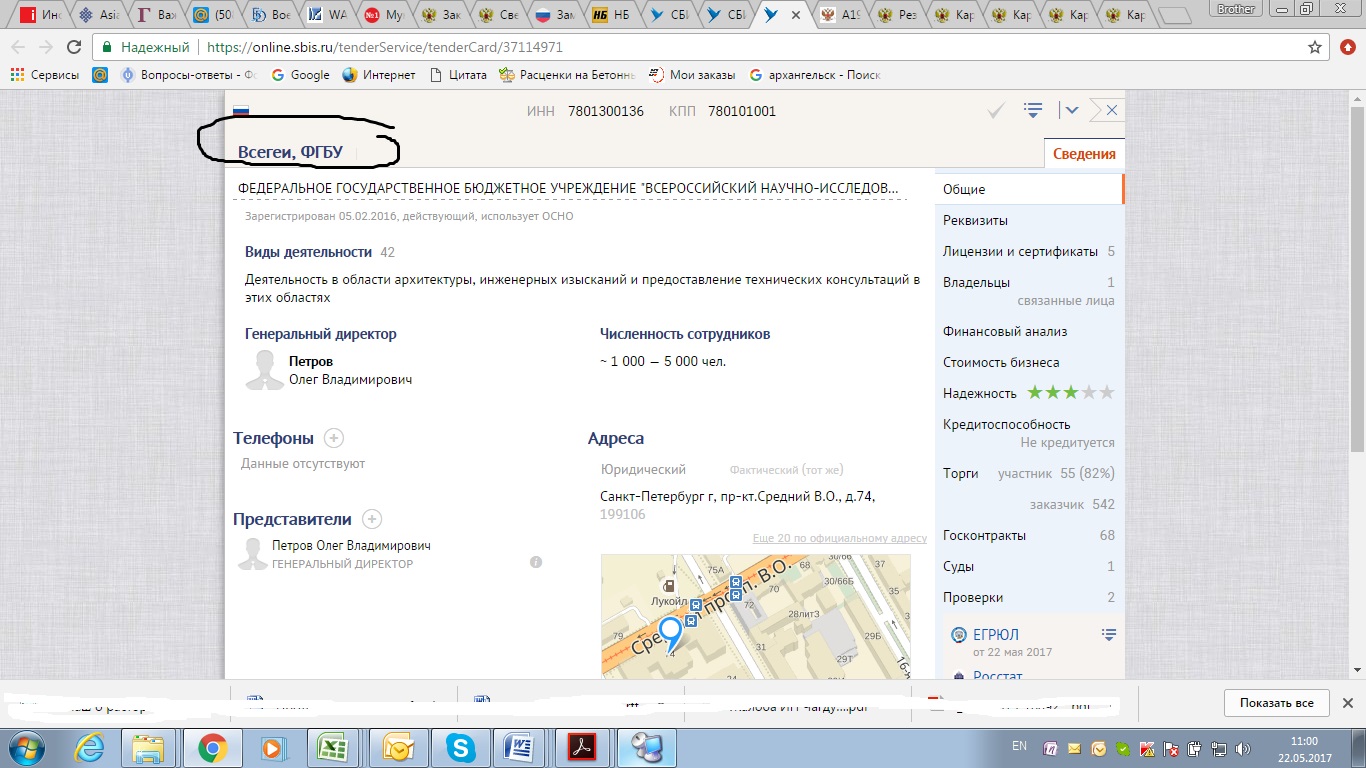Switch to the Фактический address option
The width and height of the screenshot is (1366, 768).
786,470
